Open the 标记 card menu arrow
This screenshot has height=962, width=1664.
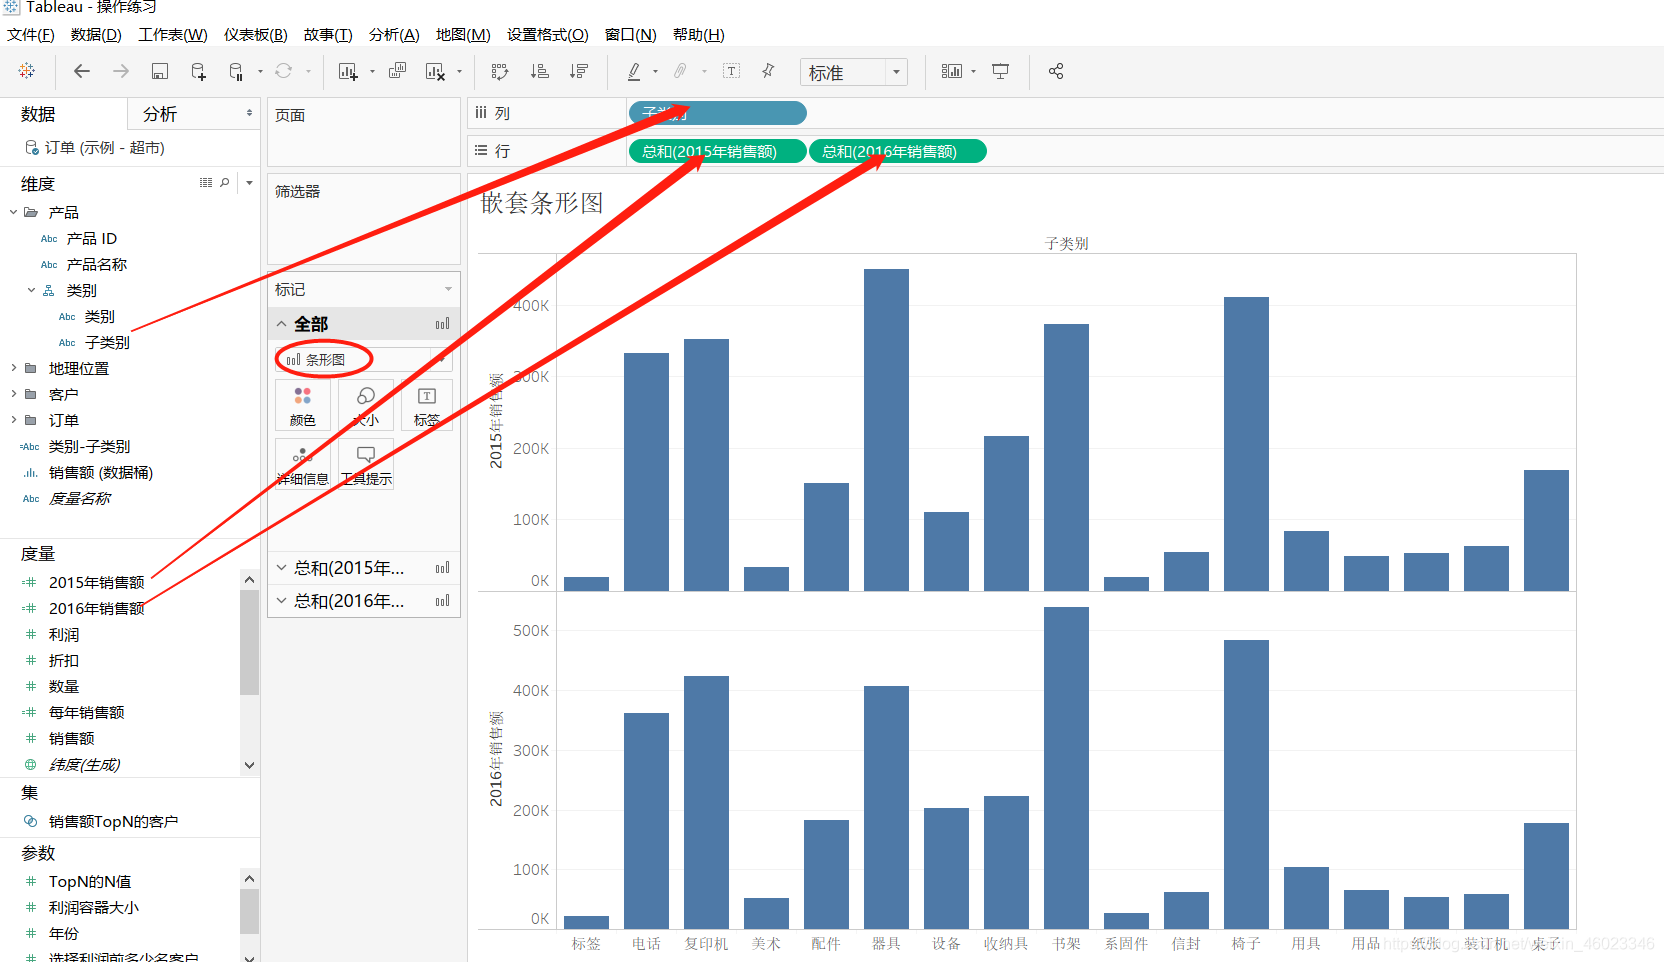click(448, 289)
